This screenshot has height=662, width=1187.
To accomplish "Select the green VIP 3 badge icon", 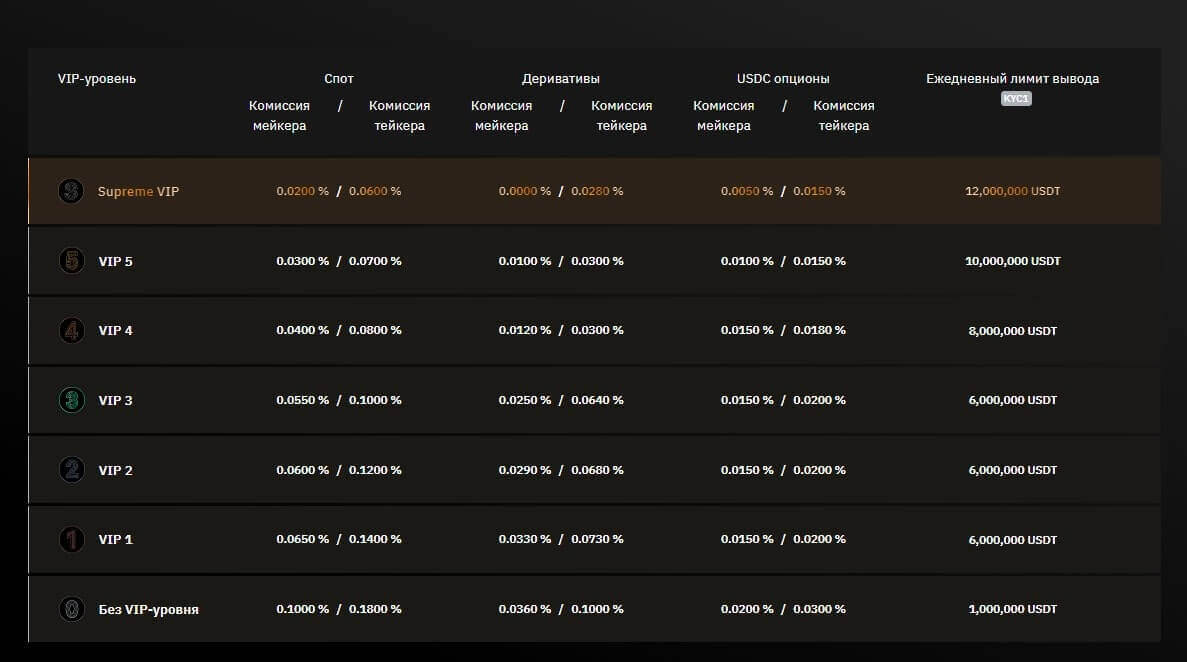I will pos(70,400).
